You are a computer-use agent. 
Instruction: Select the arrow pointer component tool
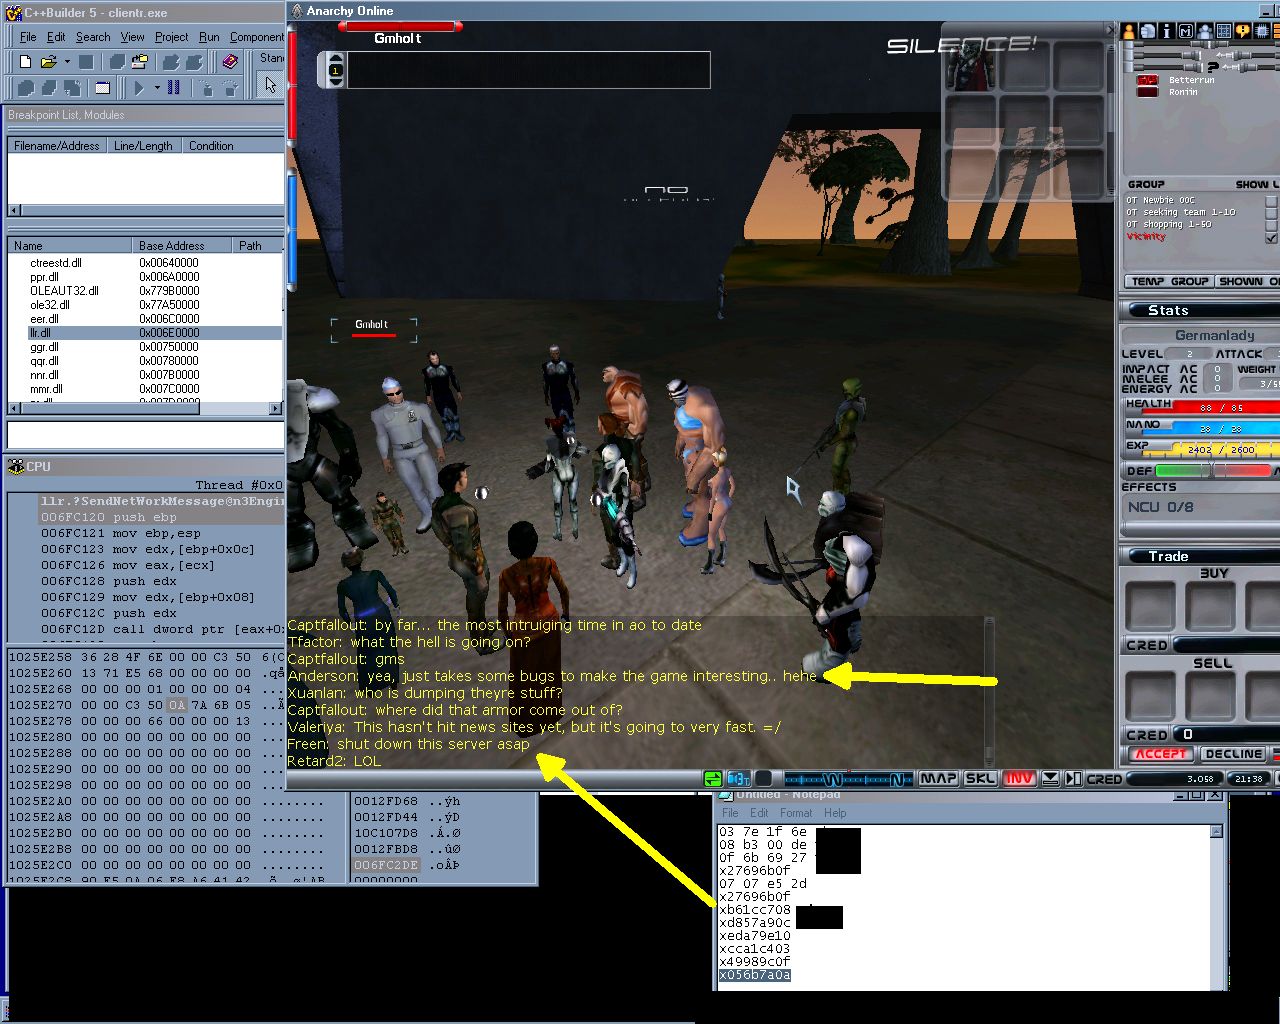pyautogui.click(x=270, y=85)
